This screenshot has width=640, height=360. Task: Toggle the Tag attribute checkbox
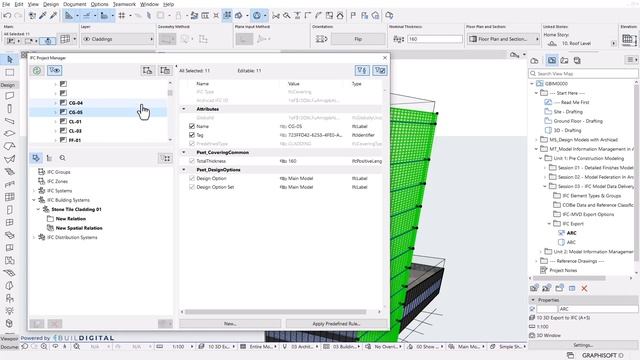click(192, 135)
